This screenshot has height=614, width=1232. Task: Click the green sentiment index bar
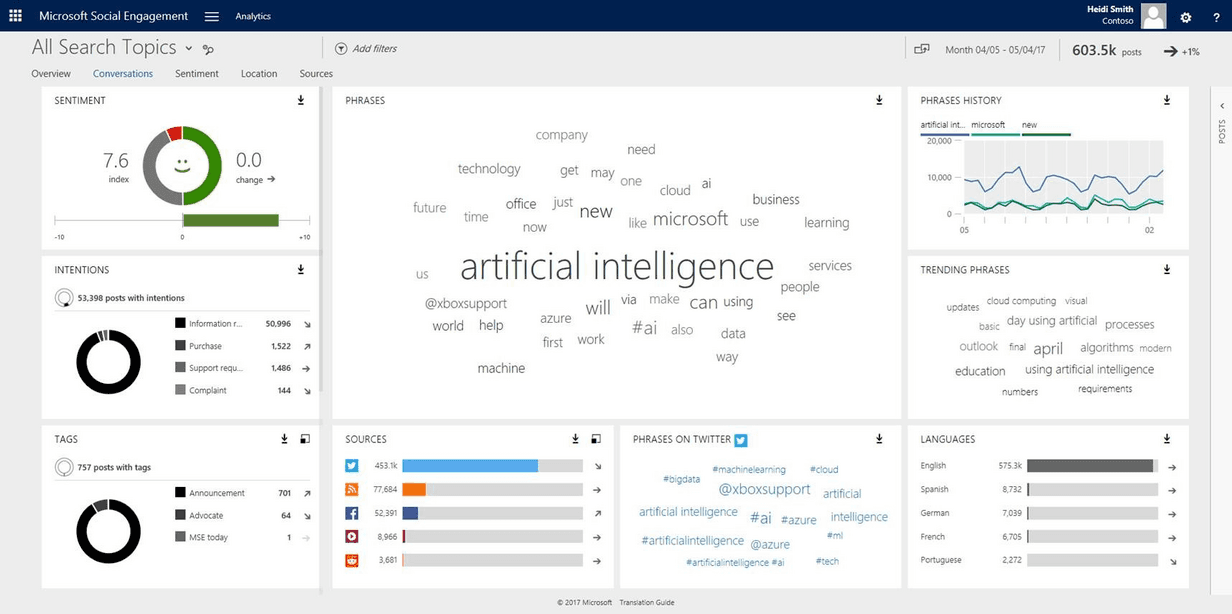click(230, 220)
